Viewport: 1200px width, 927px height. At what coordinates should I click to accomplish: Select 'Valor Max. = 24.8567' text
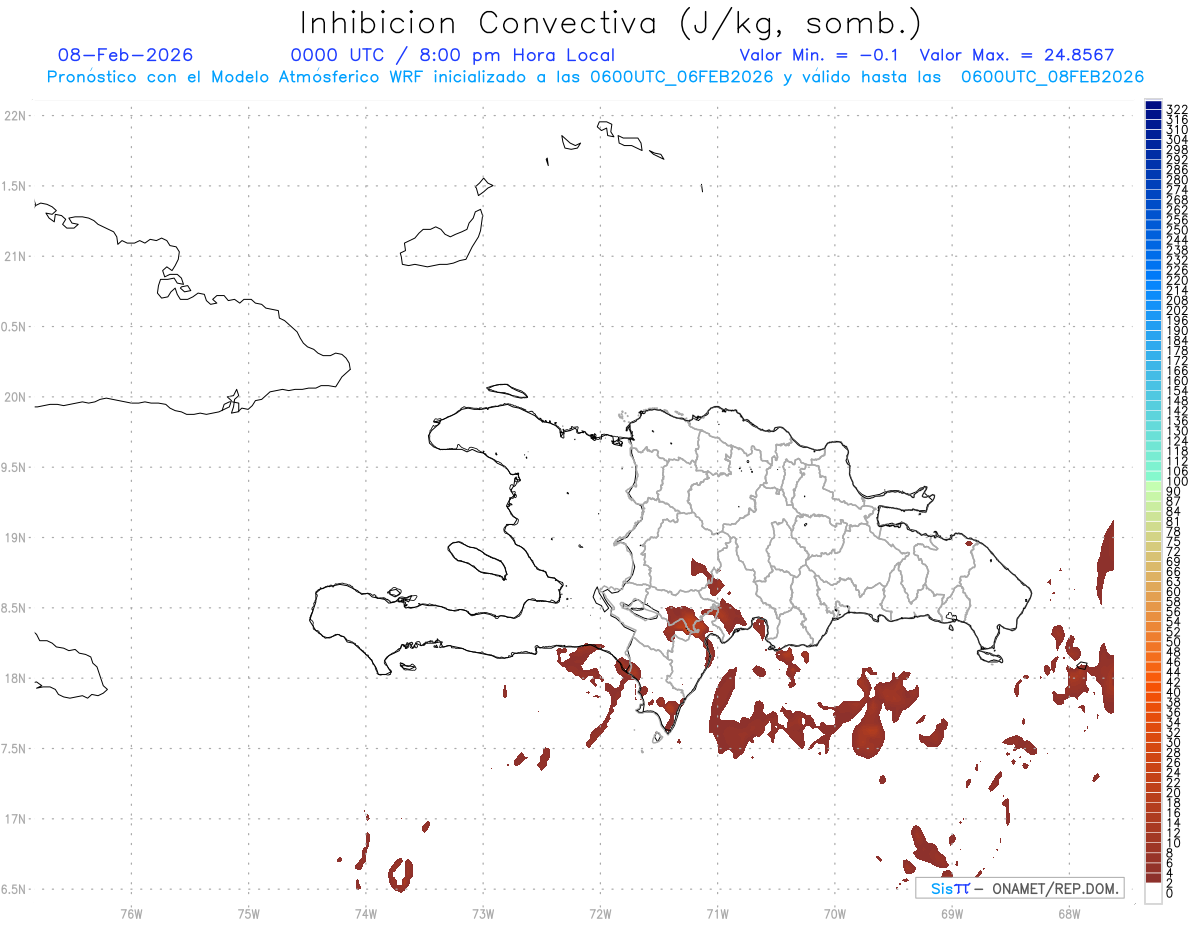pyautogui.click(x=1017, y=55)
